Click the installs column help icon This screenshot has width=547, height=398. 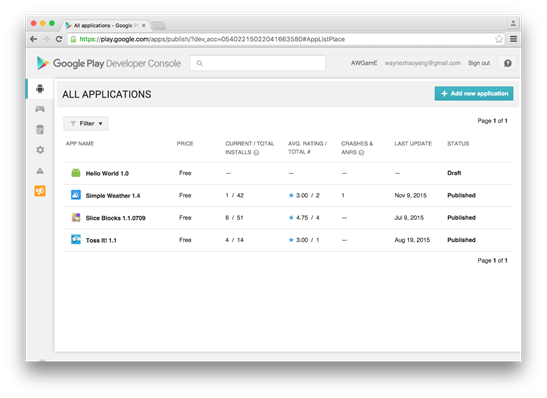tap(256, 152)
